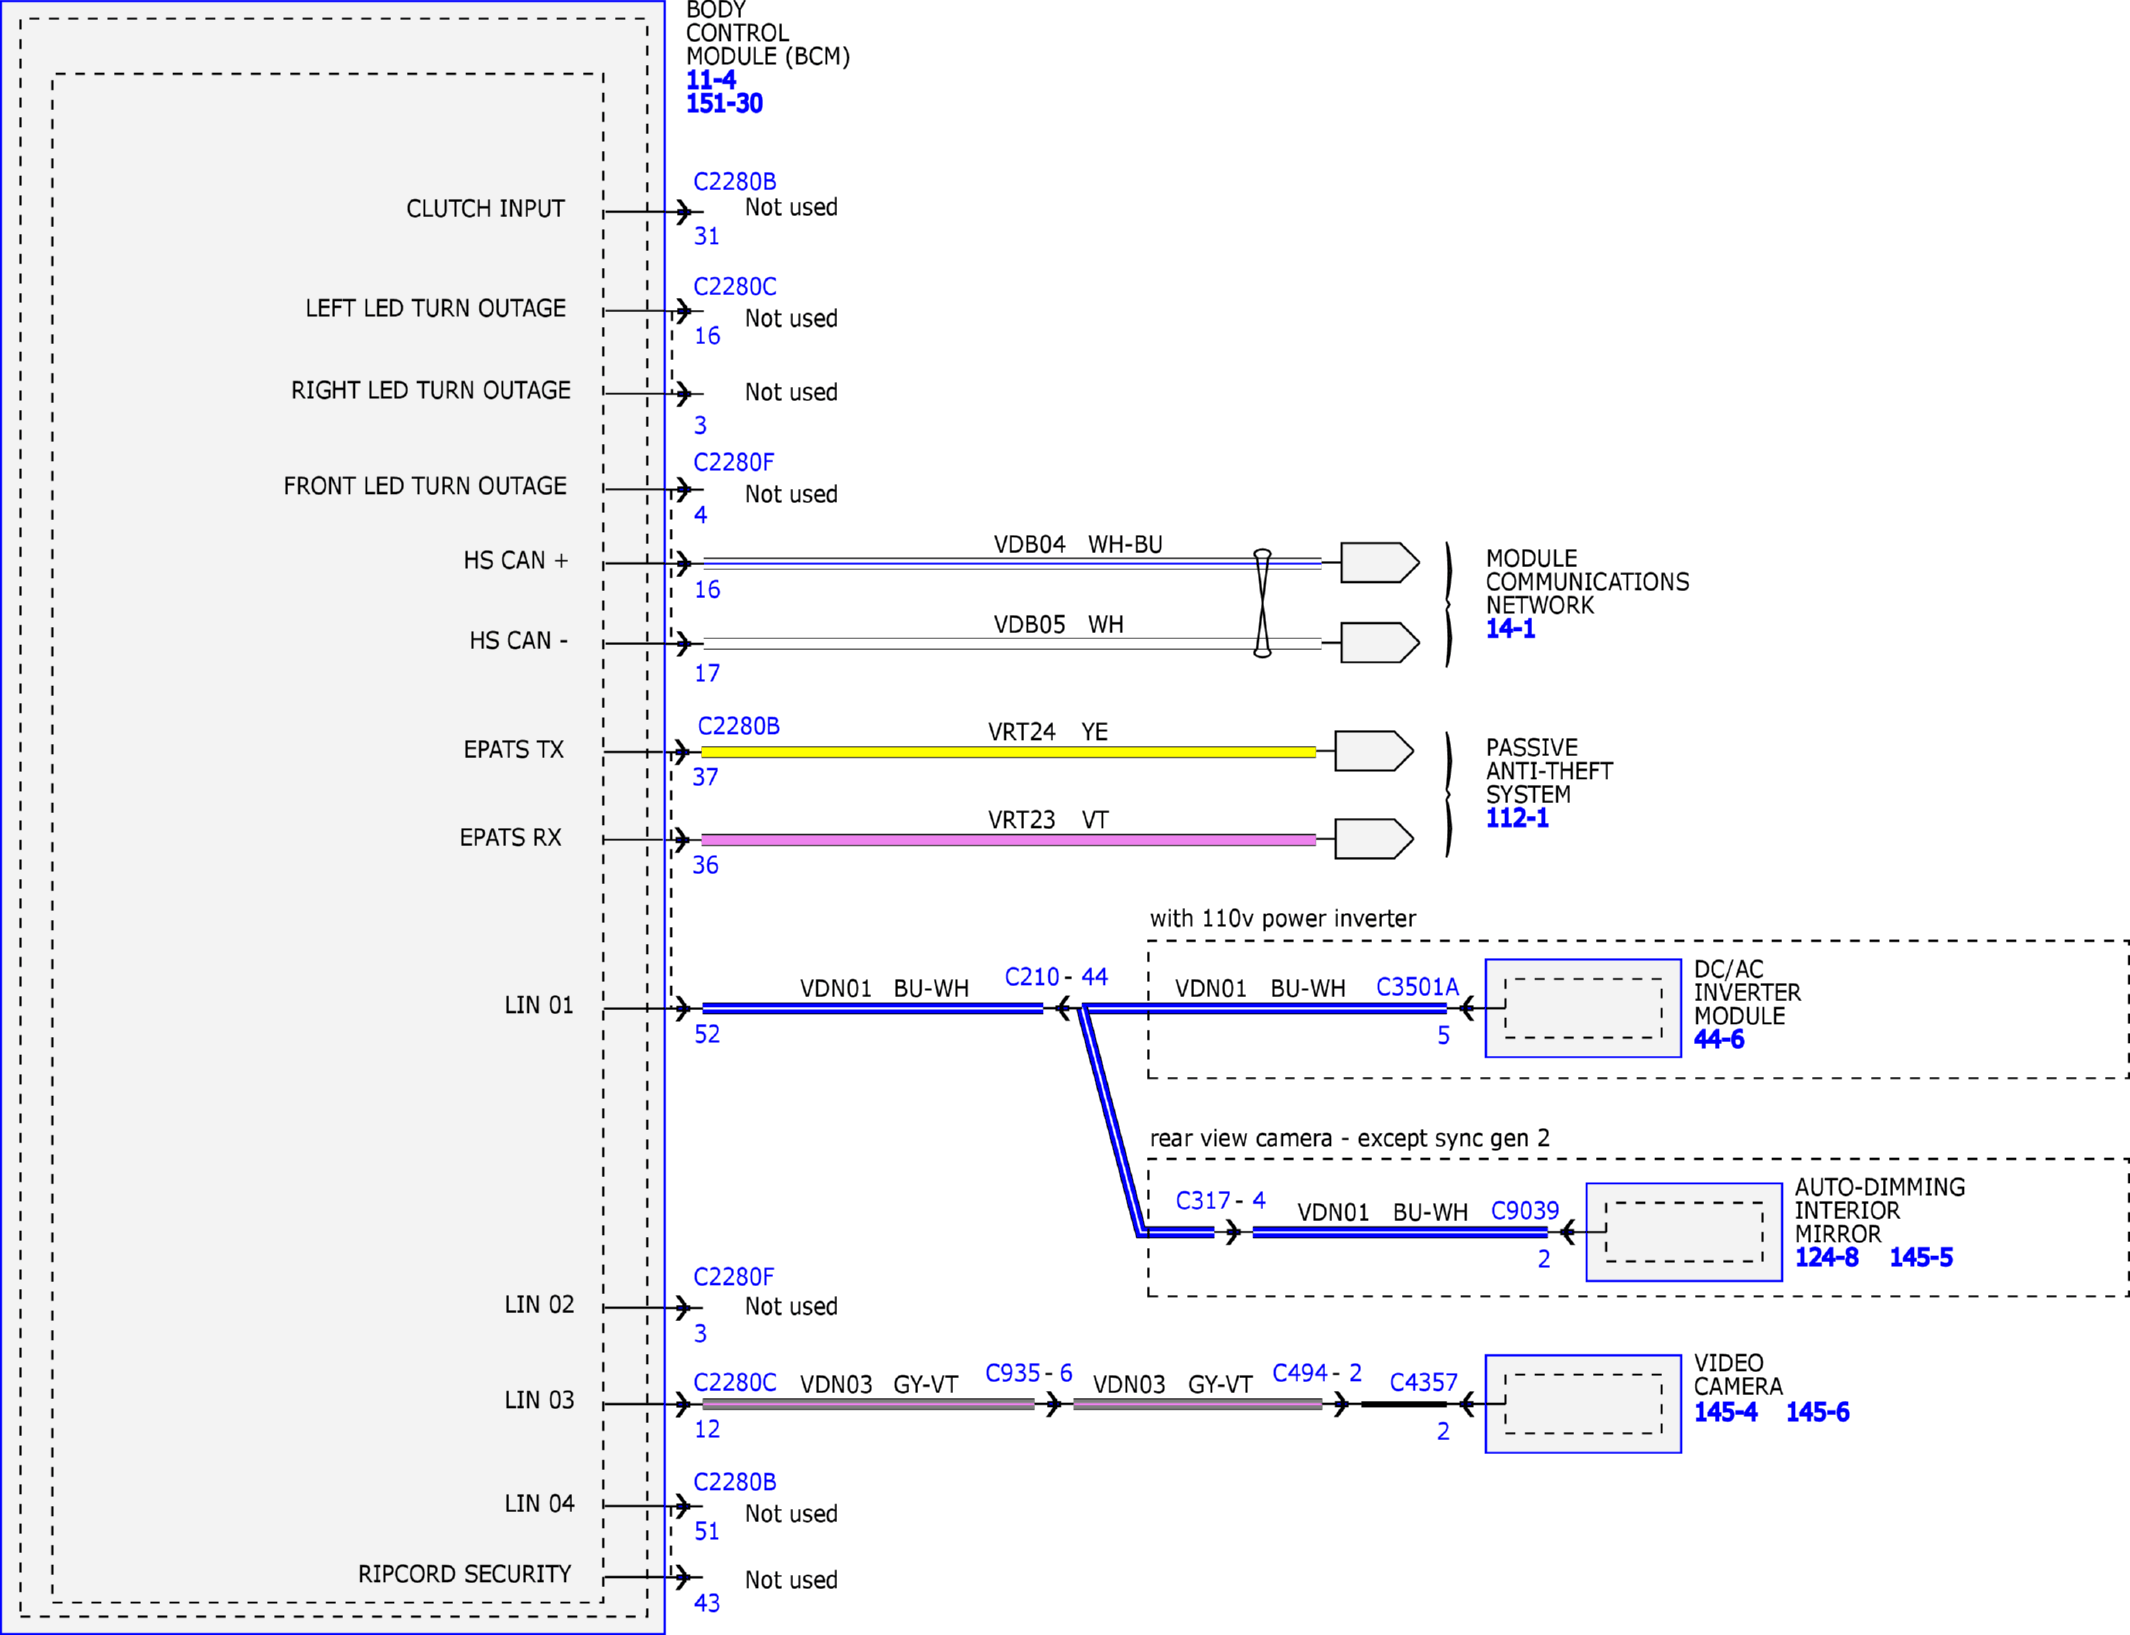Screen dimensions: 2130x1635
Task: Click the HS CAN + off-page arrow symbol
Action: 1380,563
